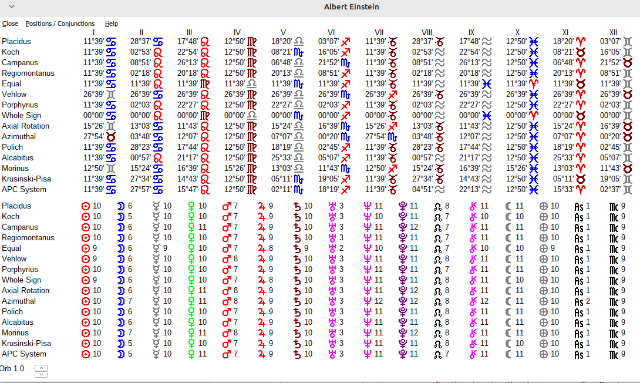Image resolution: width=640 pixels, height=383 pixels.
Task: Select the Jupiter glyph in the Vehlow row
Action: pyautogui.click(x=262, y=259)
